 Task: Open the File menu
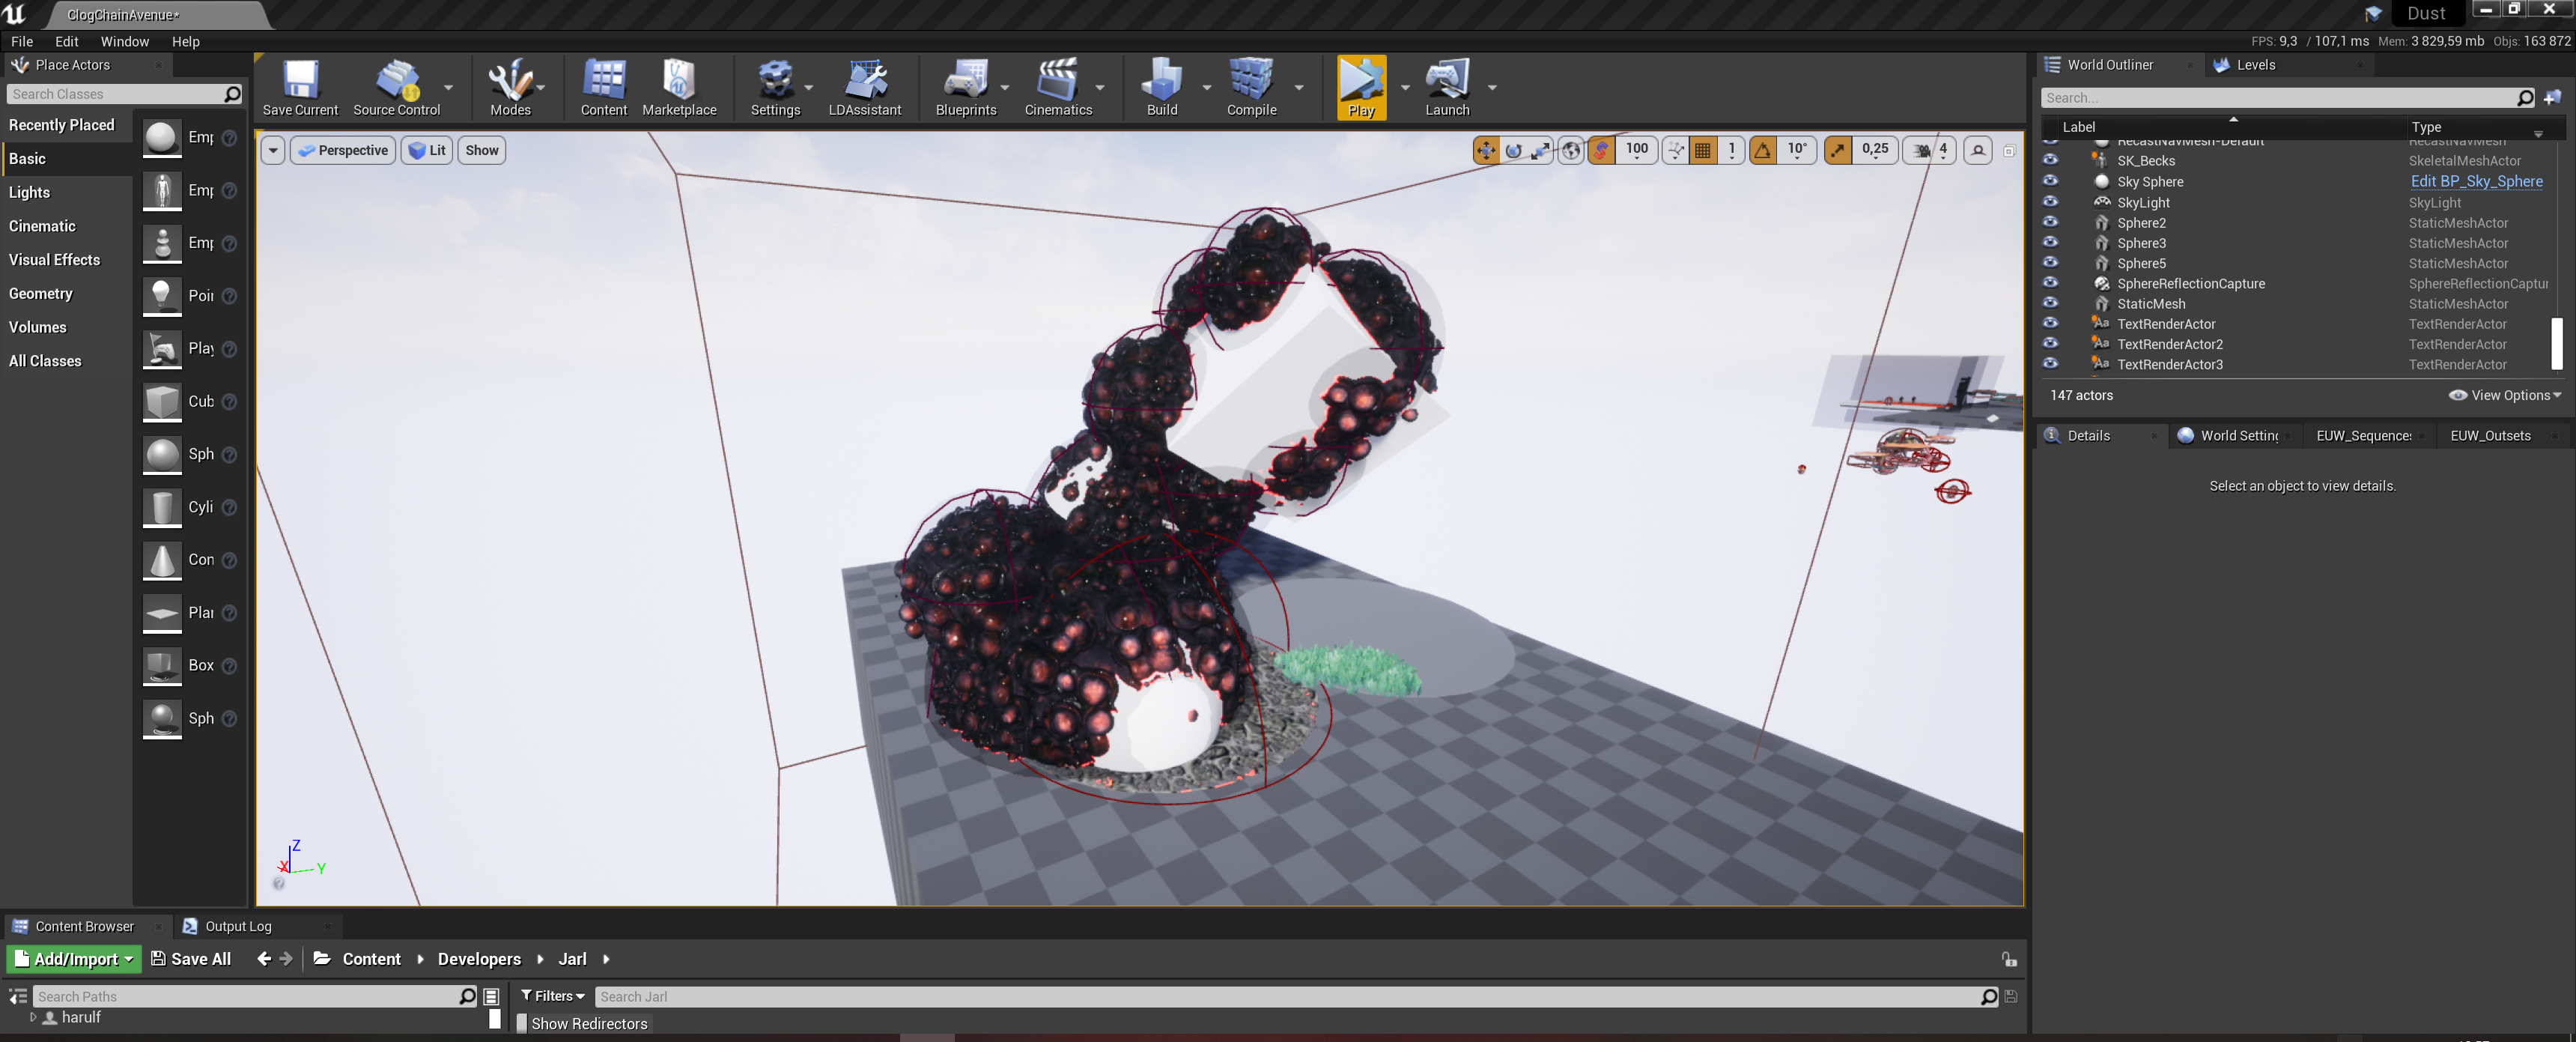[22, 41]
